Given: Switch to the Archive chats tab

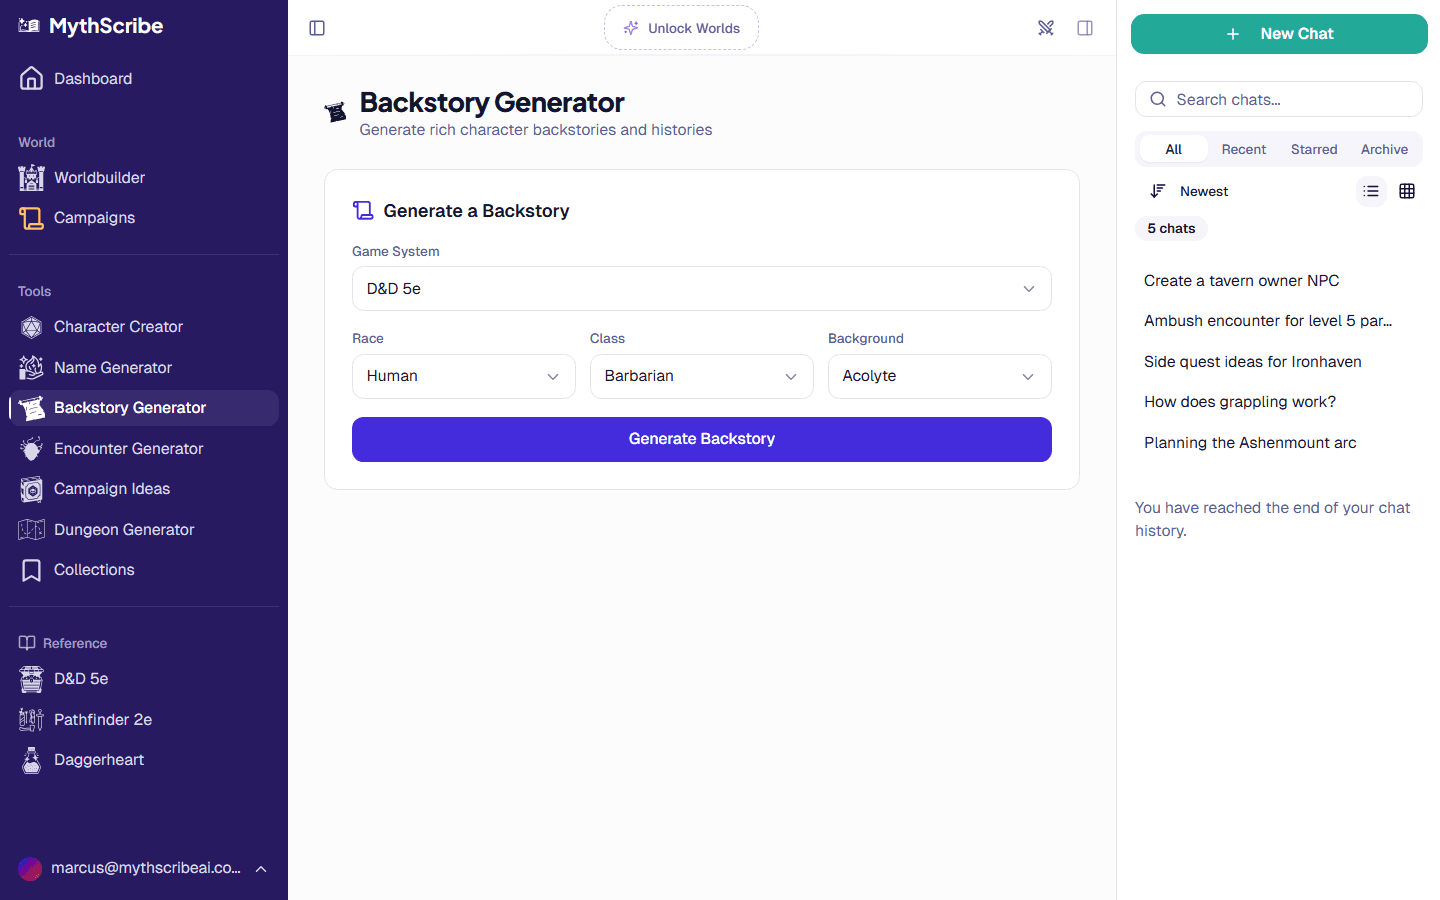Looking at the screenshot, I should [1384, 149].
